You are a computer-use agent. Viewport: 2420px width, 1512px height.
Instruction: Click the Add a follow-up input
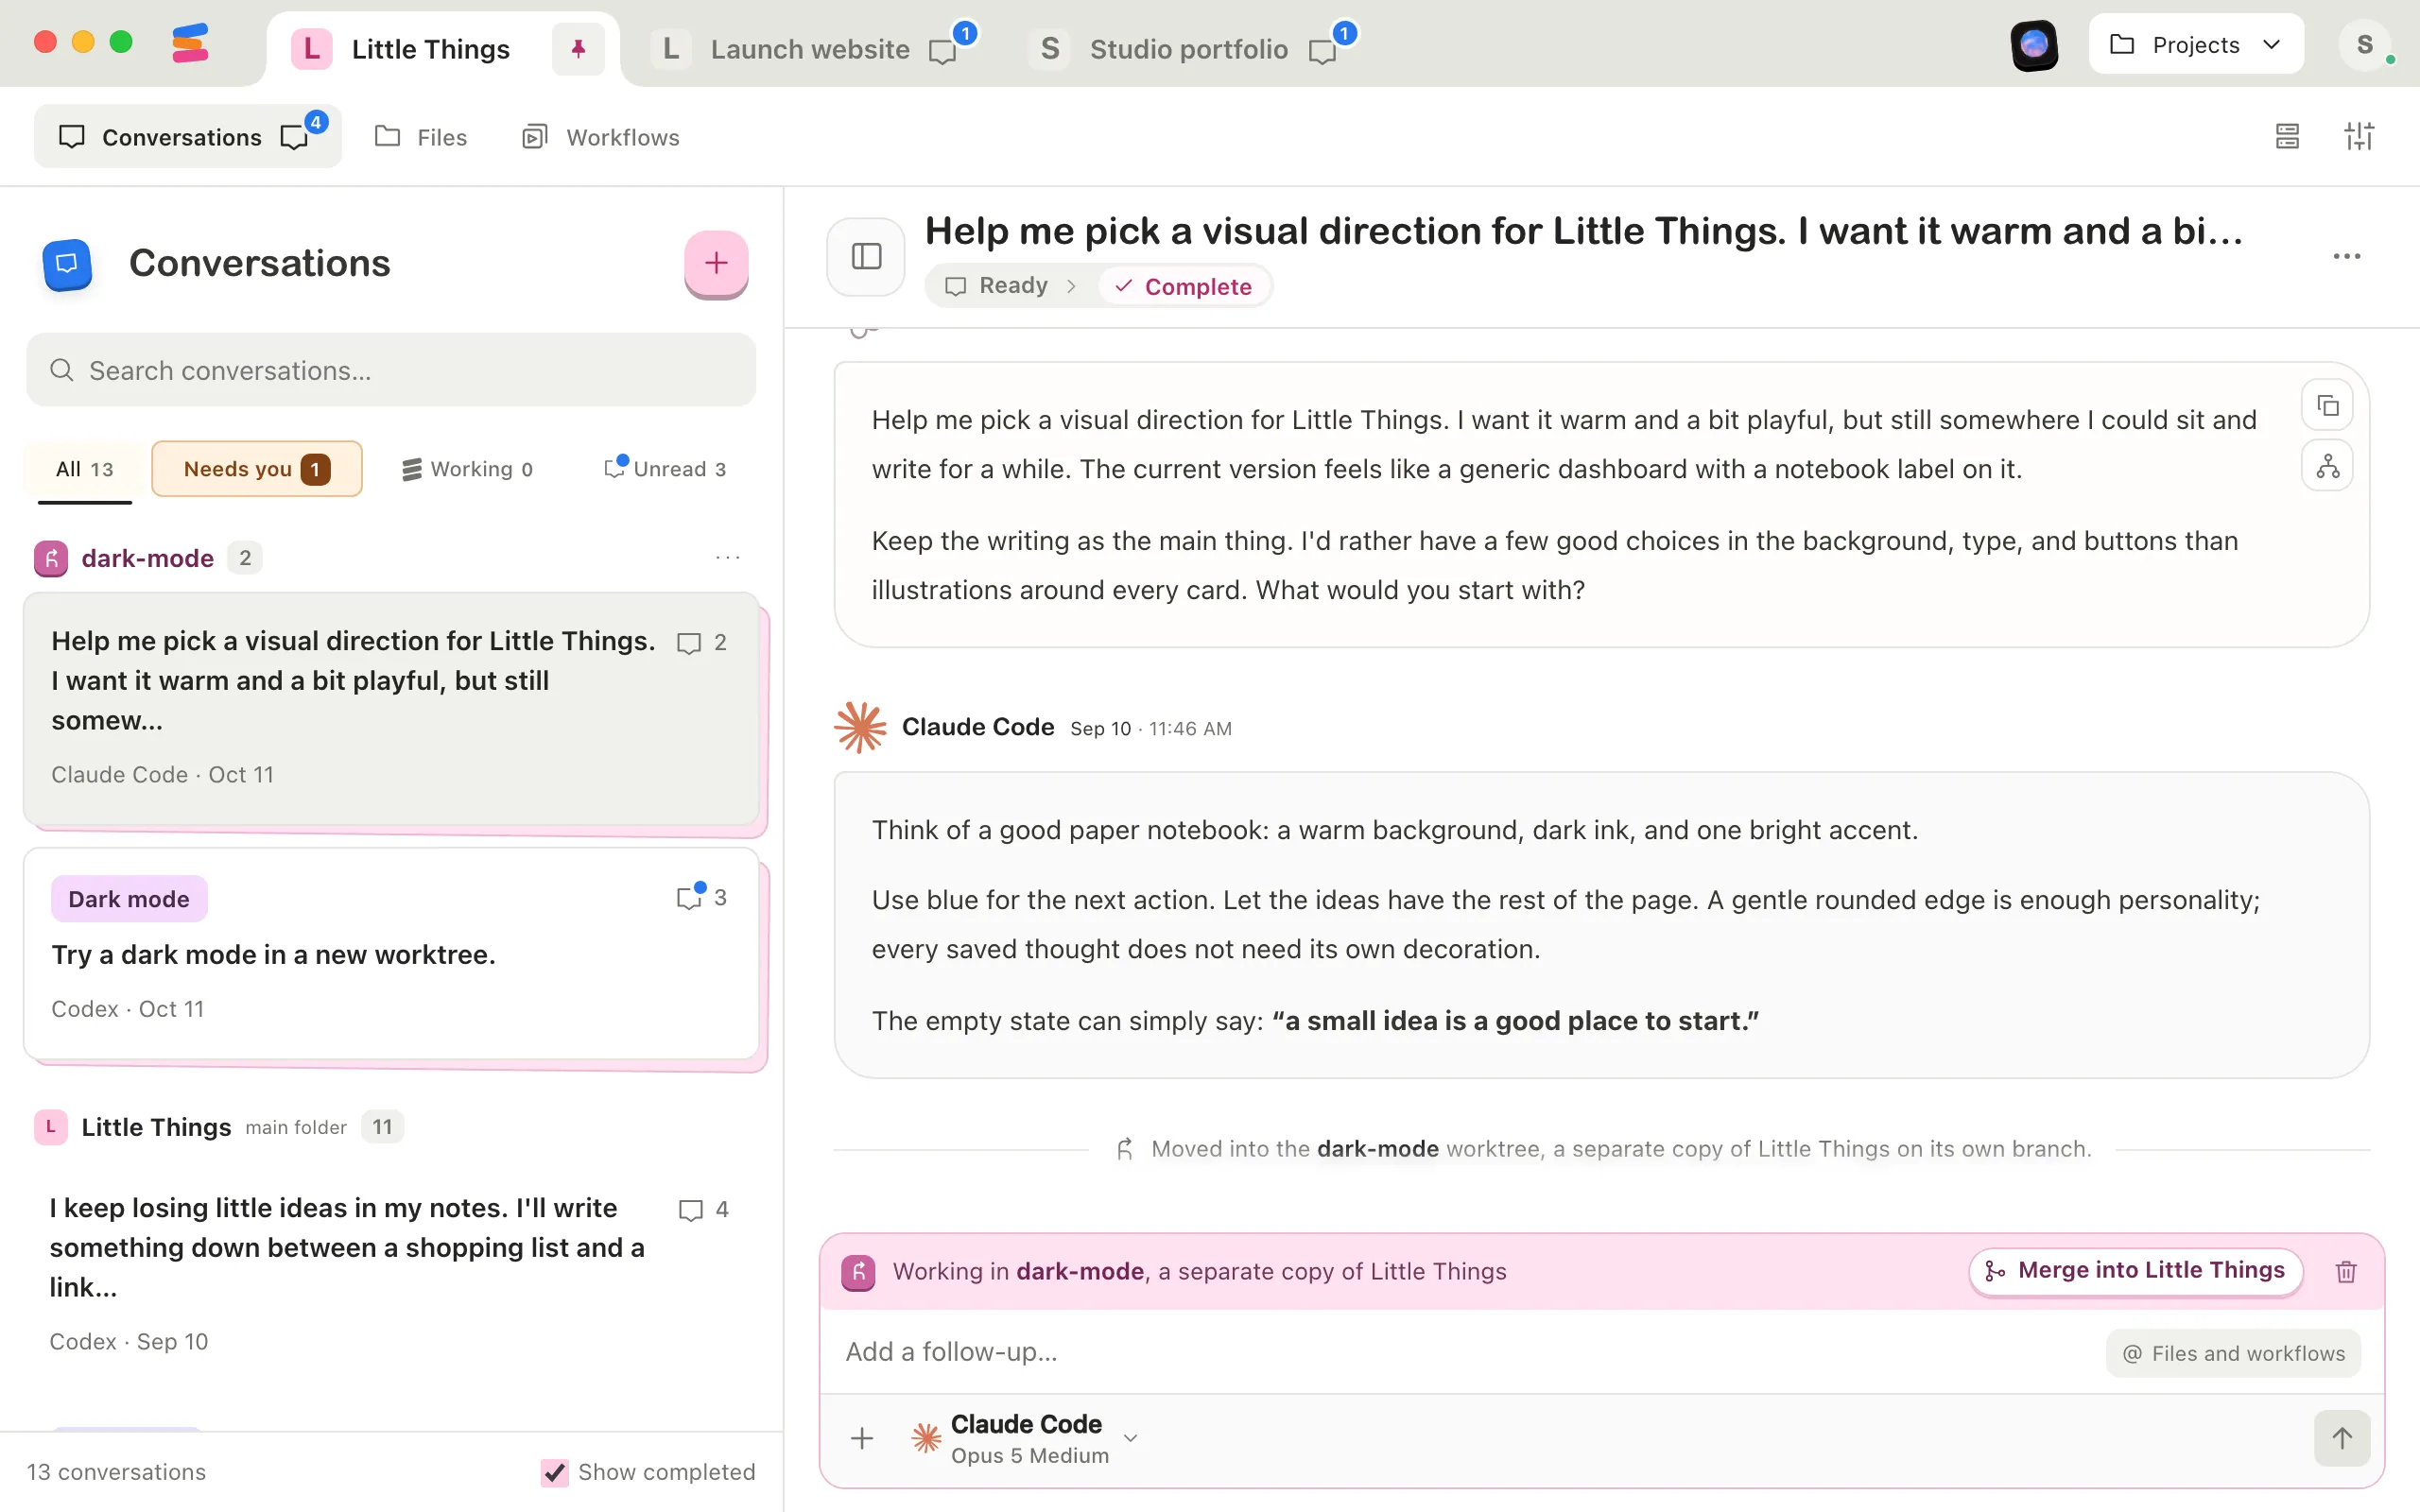pos(1460,1352)
